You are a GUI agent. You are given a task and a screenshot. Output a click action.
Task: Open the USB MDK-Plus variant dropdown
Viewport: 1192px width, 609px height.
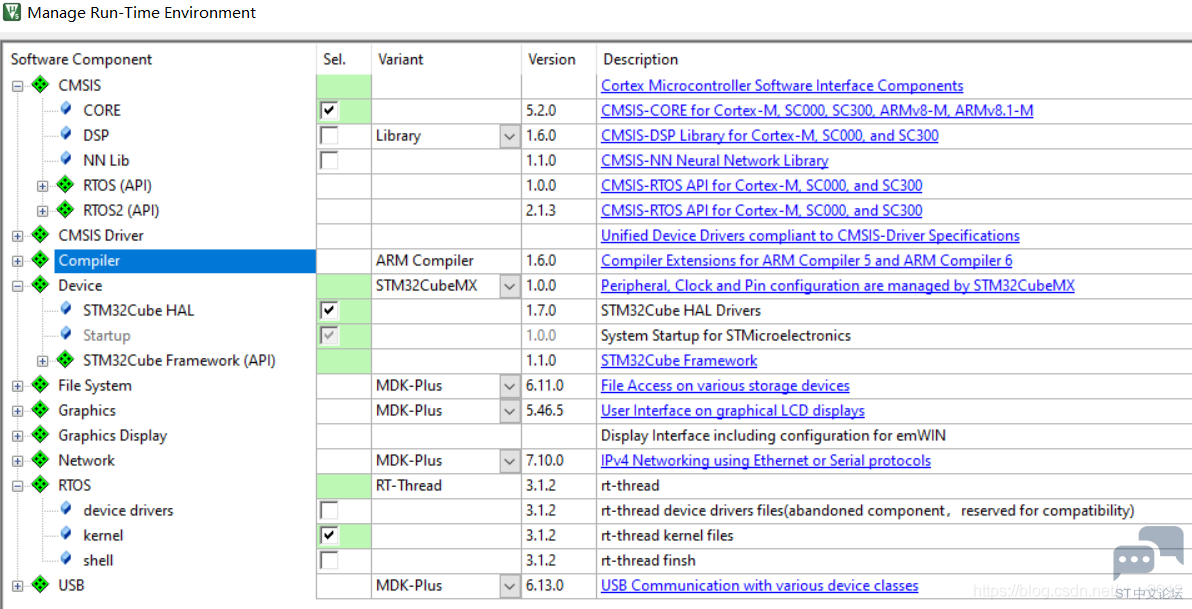pos(510,586)
